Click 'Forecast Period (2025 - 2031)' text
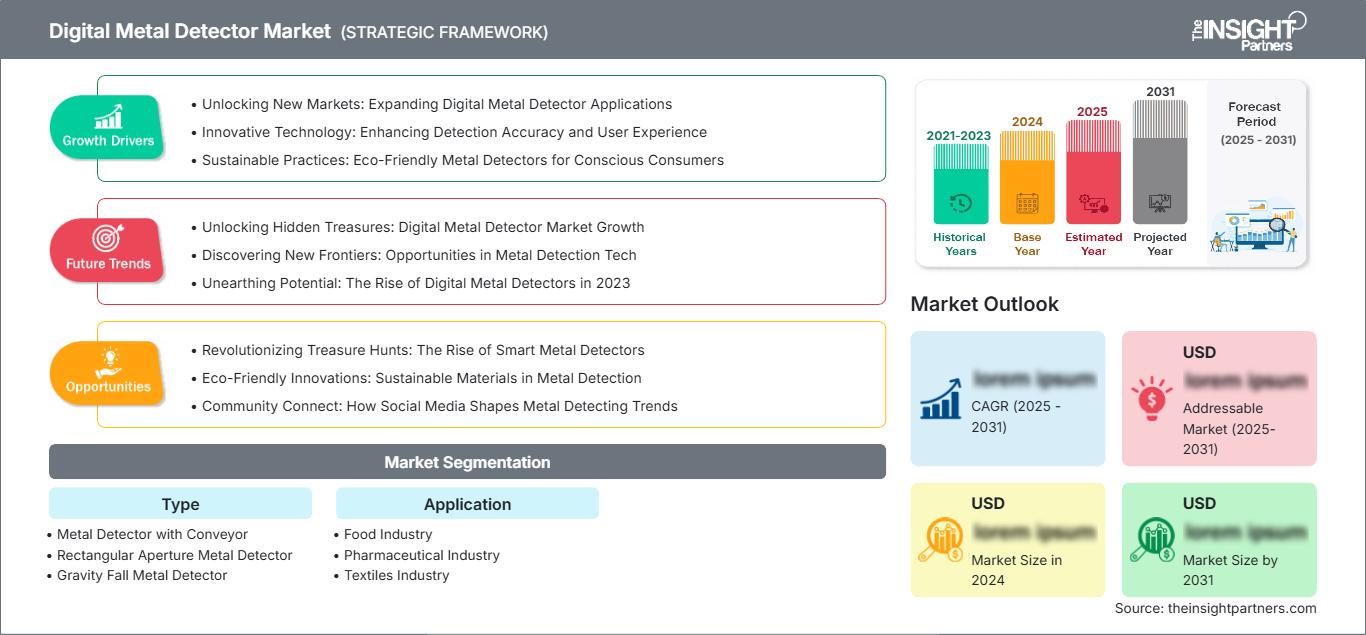 1258,123
